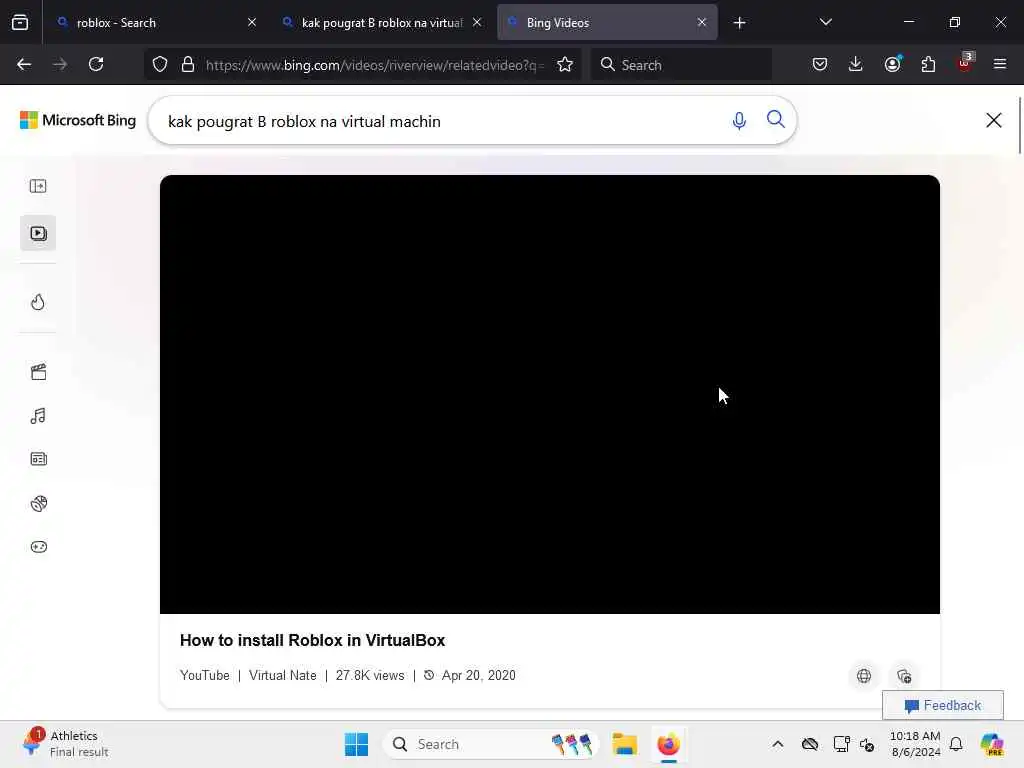Open File Explorer from taskbar

point(624,744)
